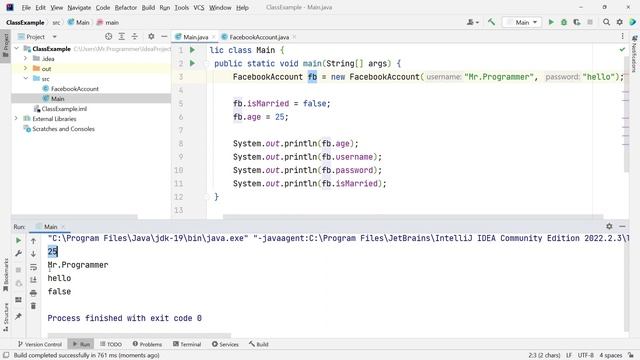Open the user account icon in toolbar
Image resolution: width=640 pixels, height=360 pixels.
(472, 22)
